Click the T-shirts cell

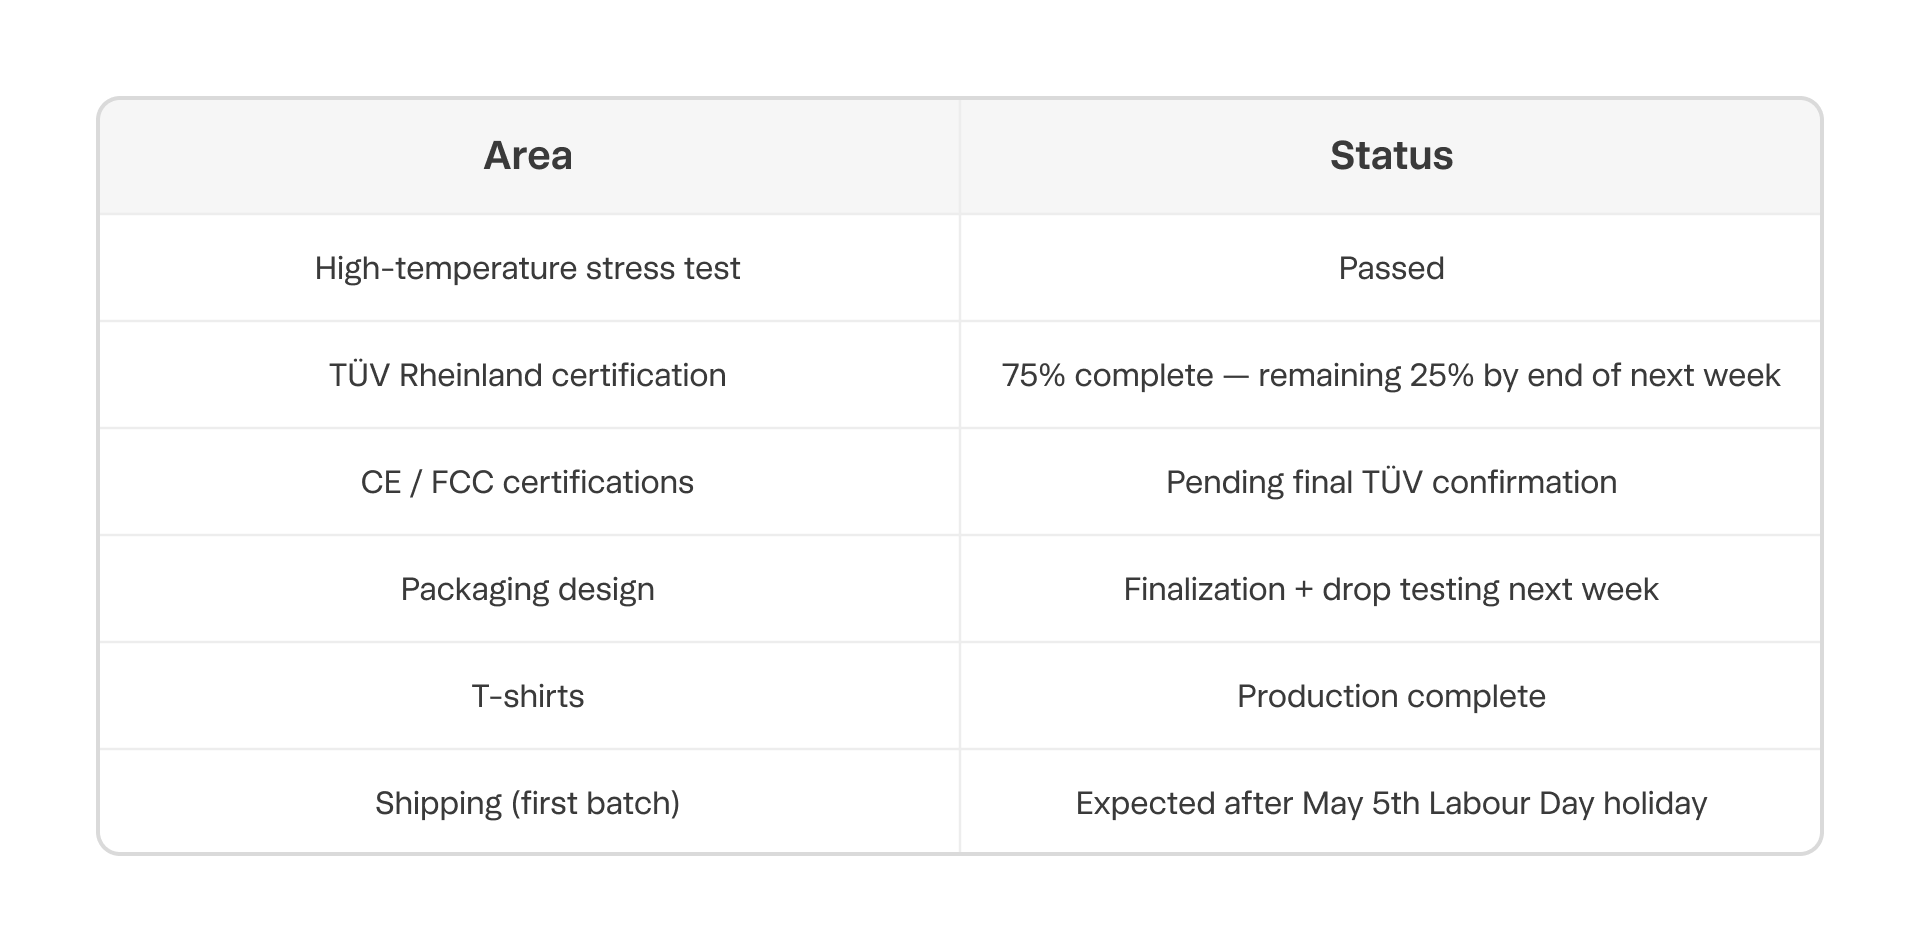[528, 696]
